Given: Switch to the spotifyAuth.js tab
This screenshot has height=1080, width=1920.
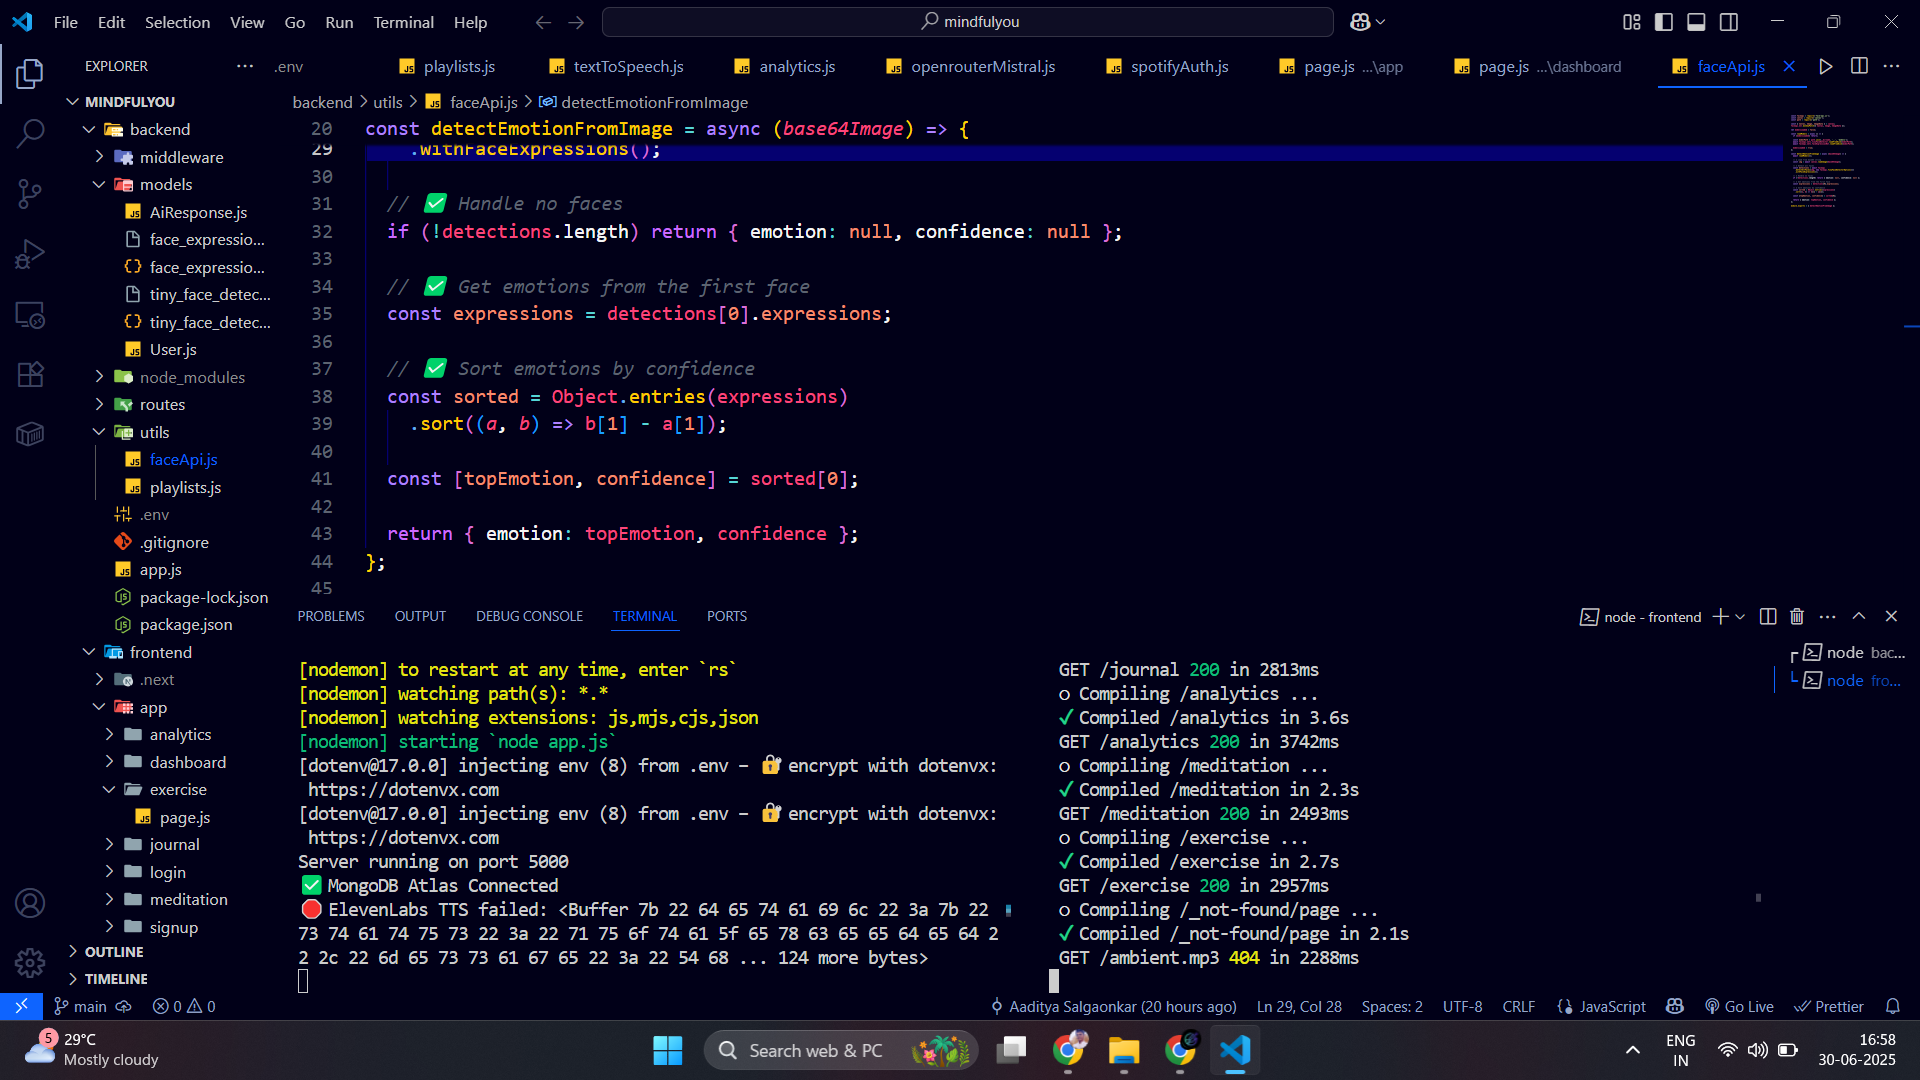Looking at the screenshot, I should pyautogui.click(x=1178, y=66).
